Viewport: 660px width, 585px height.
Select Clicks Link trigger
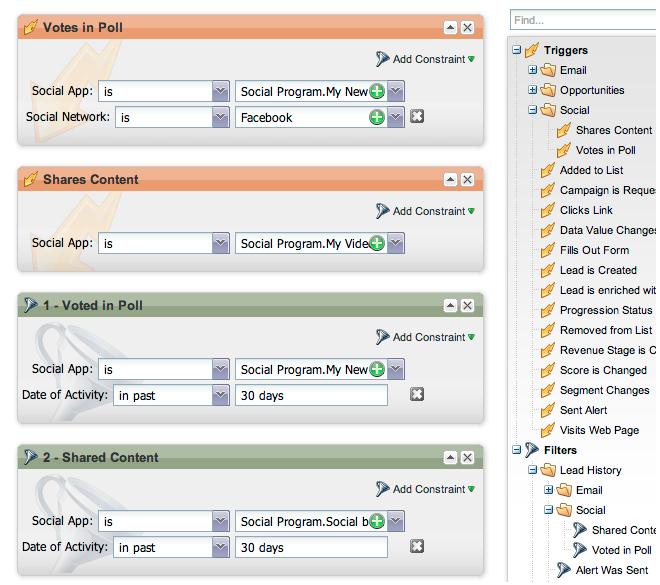[586, 210]
